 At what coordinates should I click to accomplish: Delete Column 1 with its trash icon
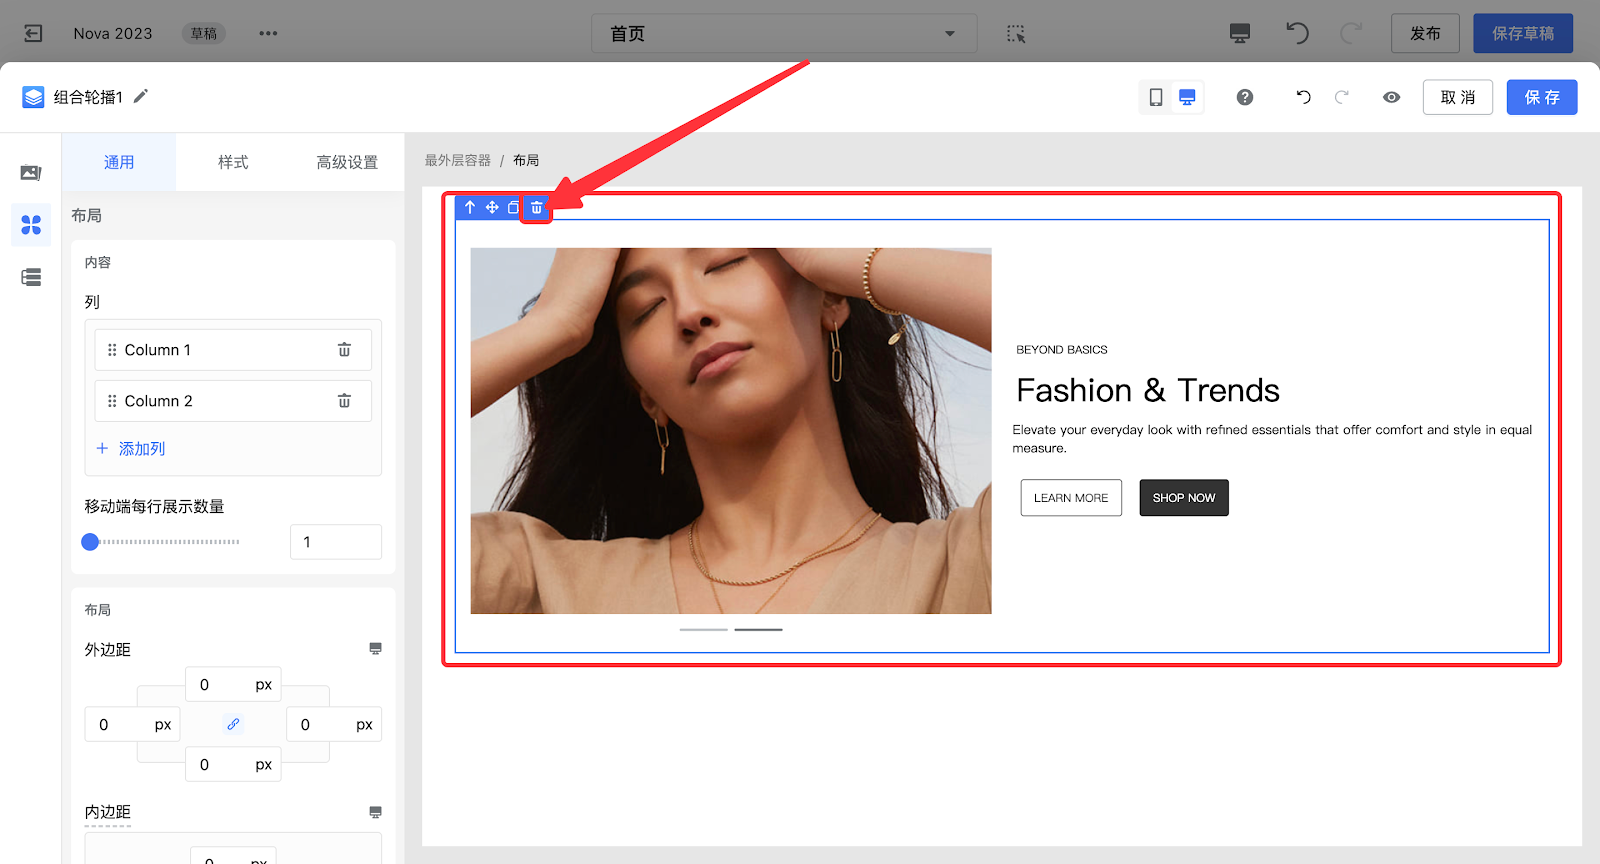[344, 350]
